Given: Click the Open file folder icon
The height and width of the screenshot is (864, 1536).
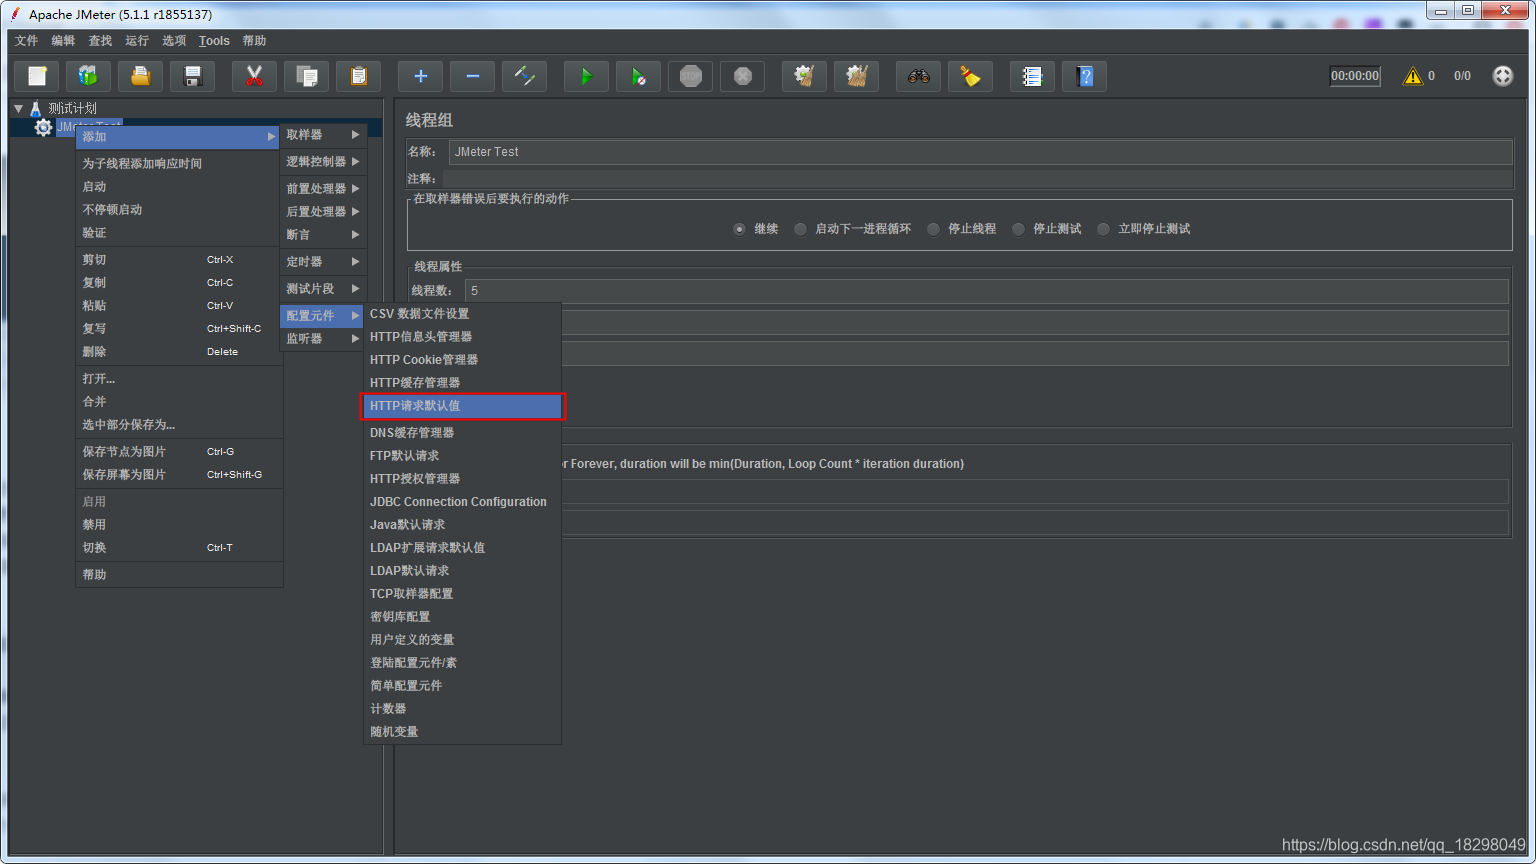Looking at the screenshot, I should point(141,76).
